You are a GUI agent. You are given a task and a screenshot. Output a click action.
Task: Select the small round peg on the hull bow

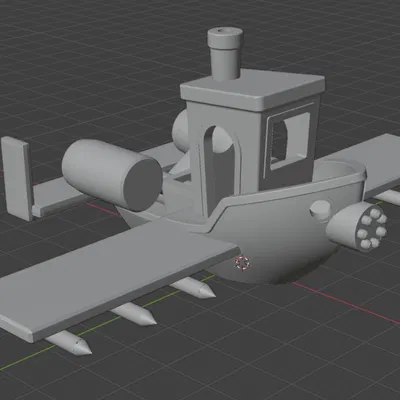point(320,211)
